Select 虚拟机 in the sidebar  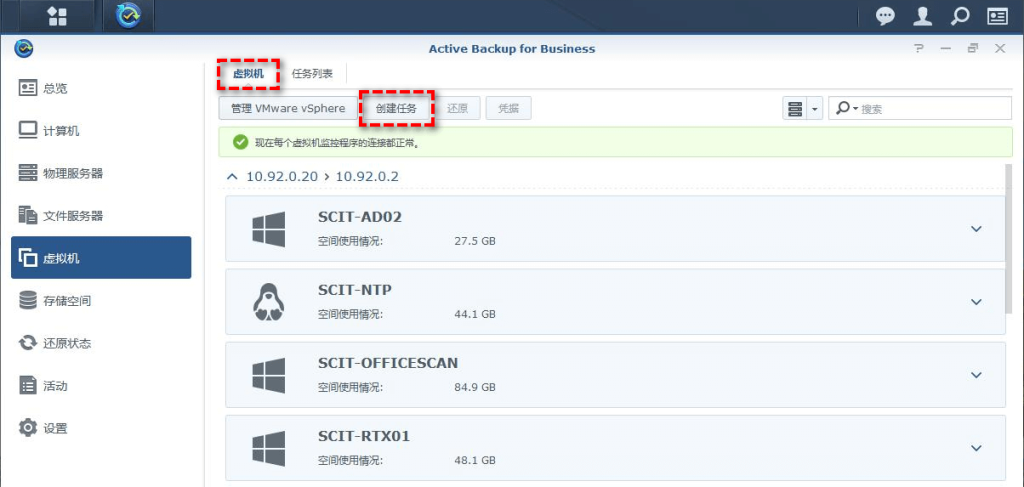(101, 258)
